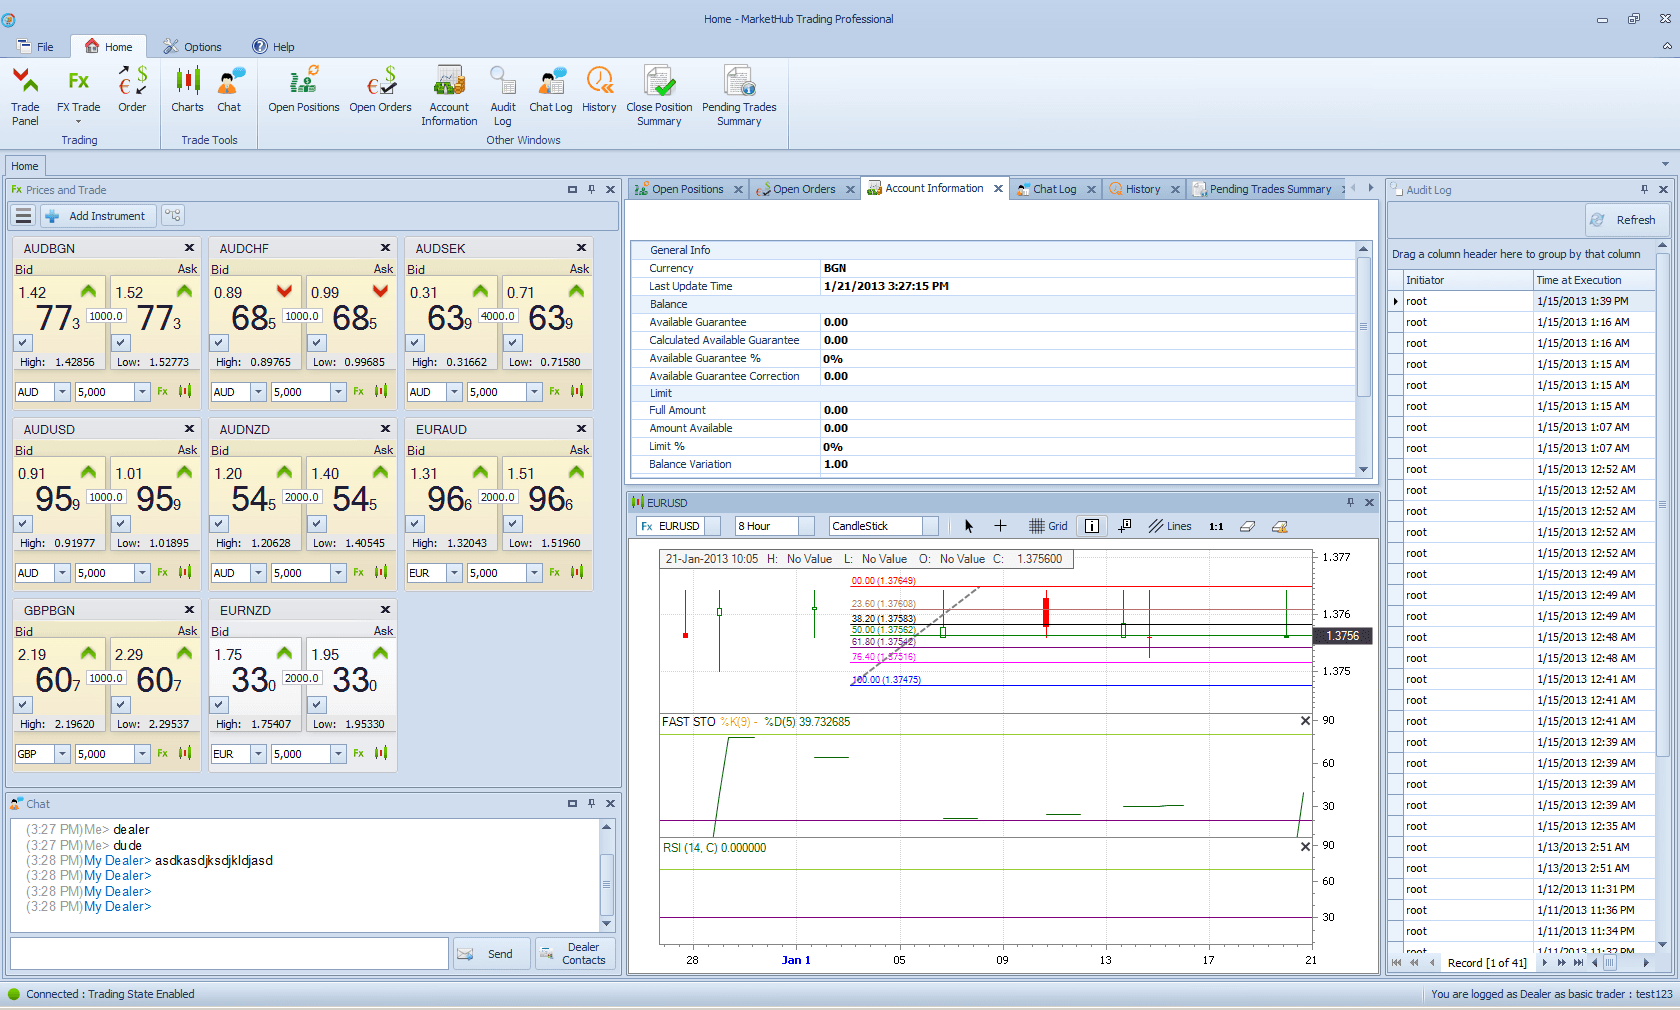Go to next record in Audit Log navigator
Screen dimensions: 1680x1010
tap(1544, 963)
